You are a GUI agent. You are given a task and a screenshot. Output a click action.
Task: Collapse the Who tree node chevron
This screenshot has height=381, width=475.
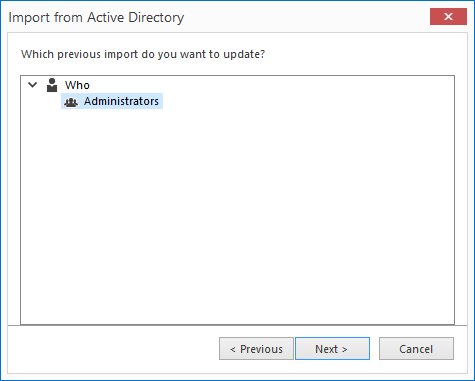(x=33, y=85)
